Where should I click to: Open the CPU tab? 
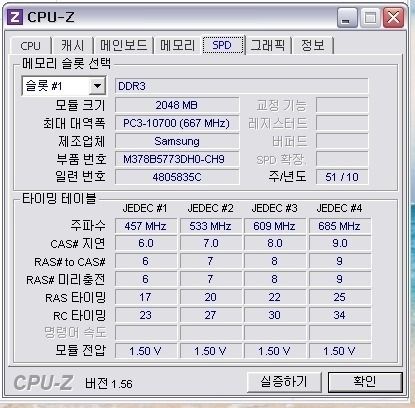click(31, 46)
